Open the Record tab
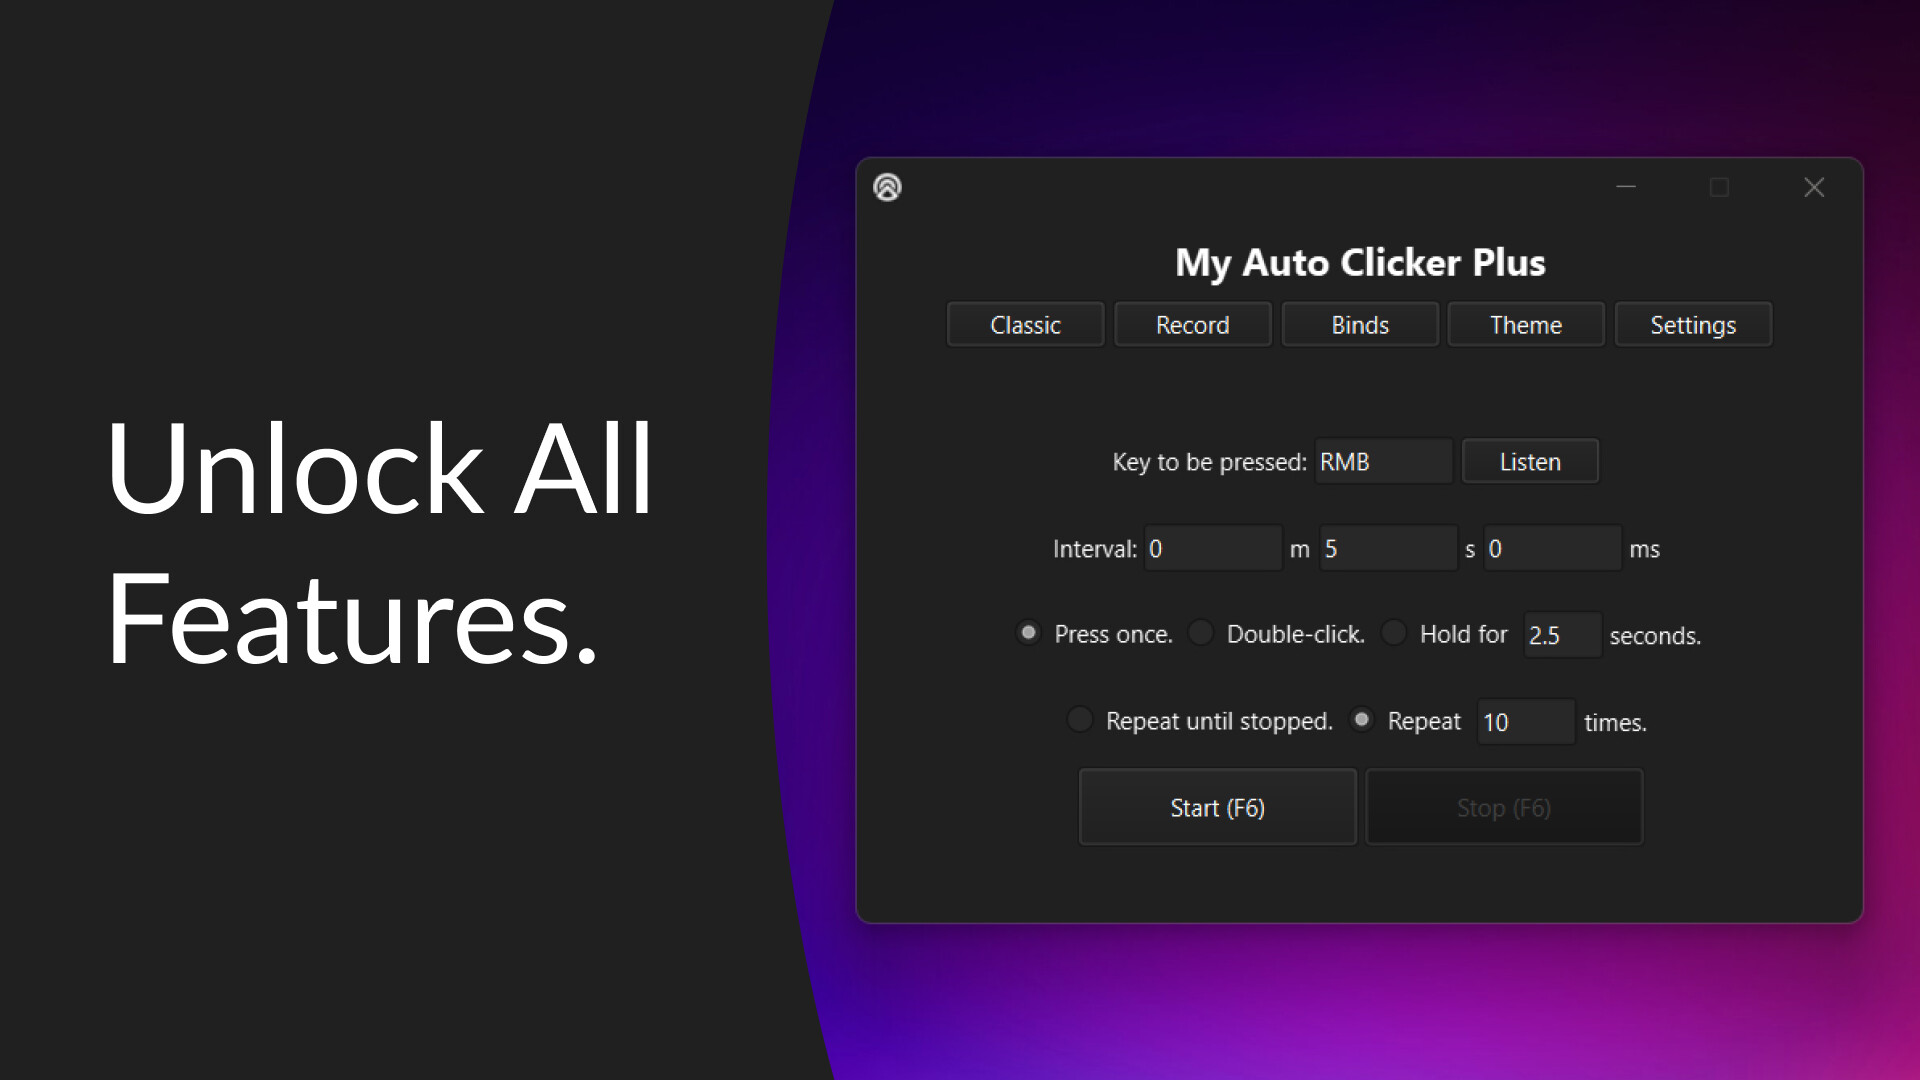The height and width of the screenshot is (1080, 1920). tap(1192, 325)
